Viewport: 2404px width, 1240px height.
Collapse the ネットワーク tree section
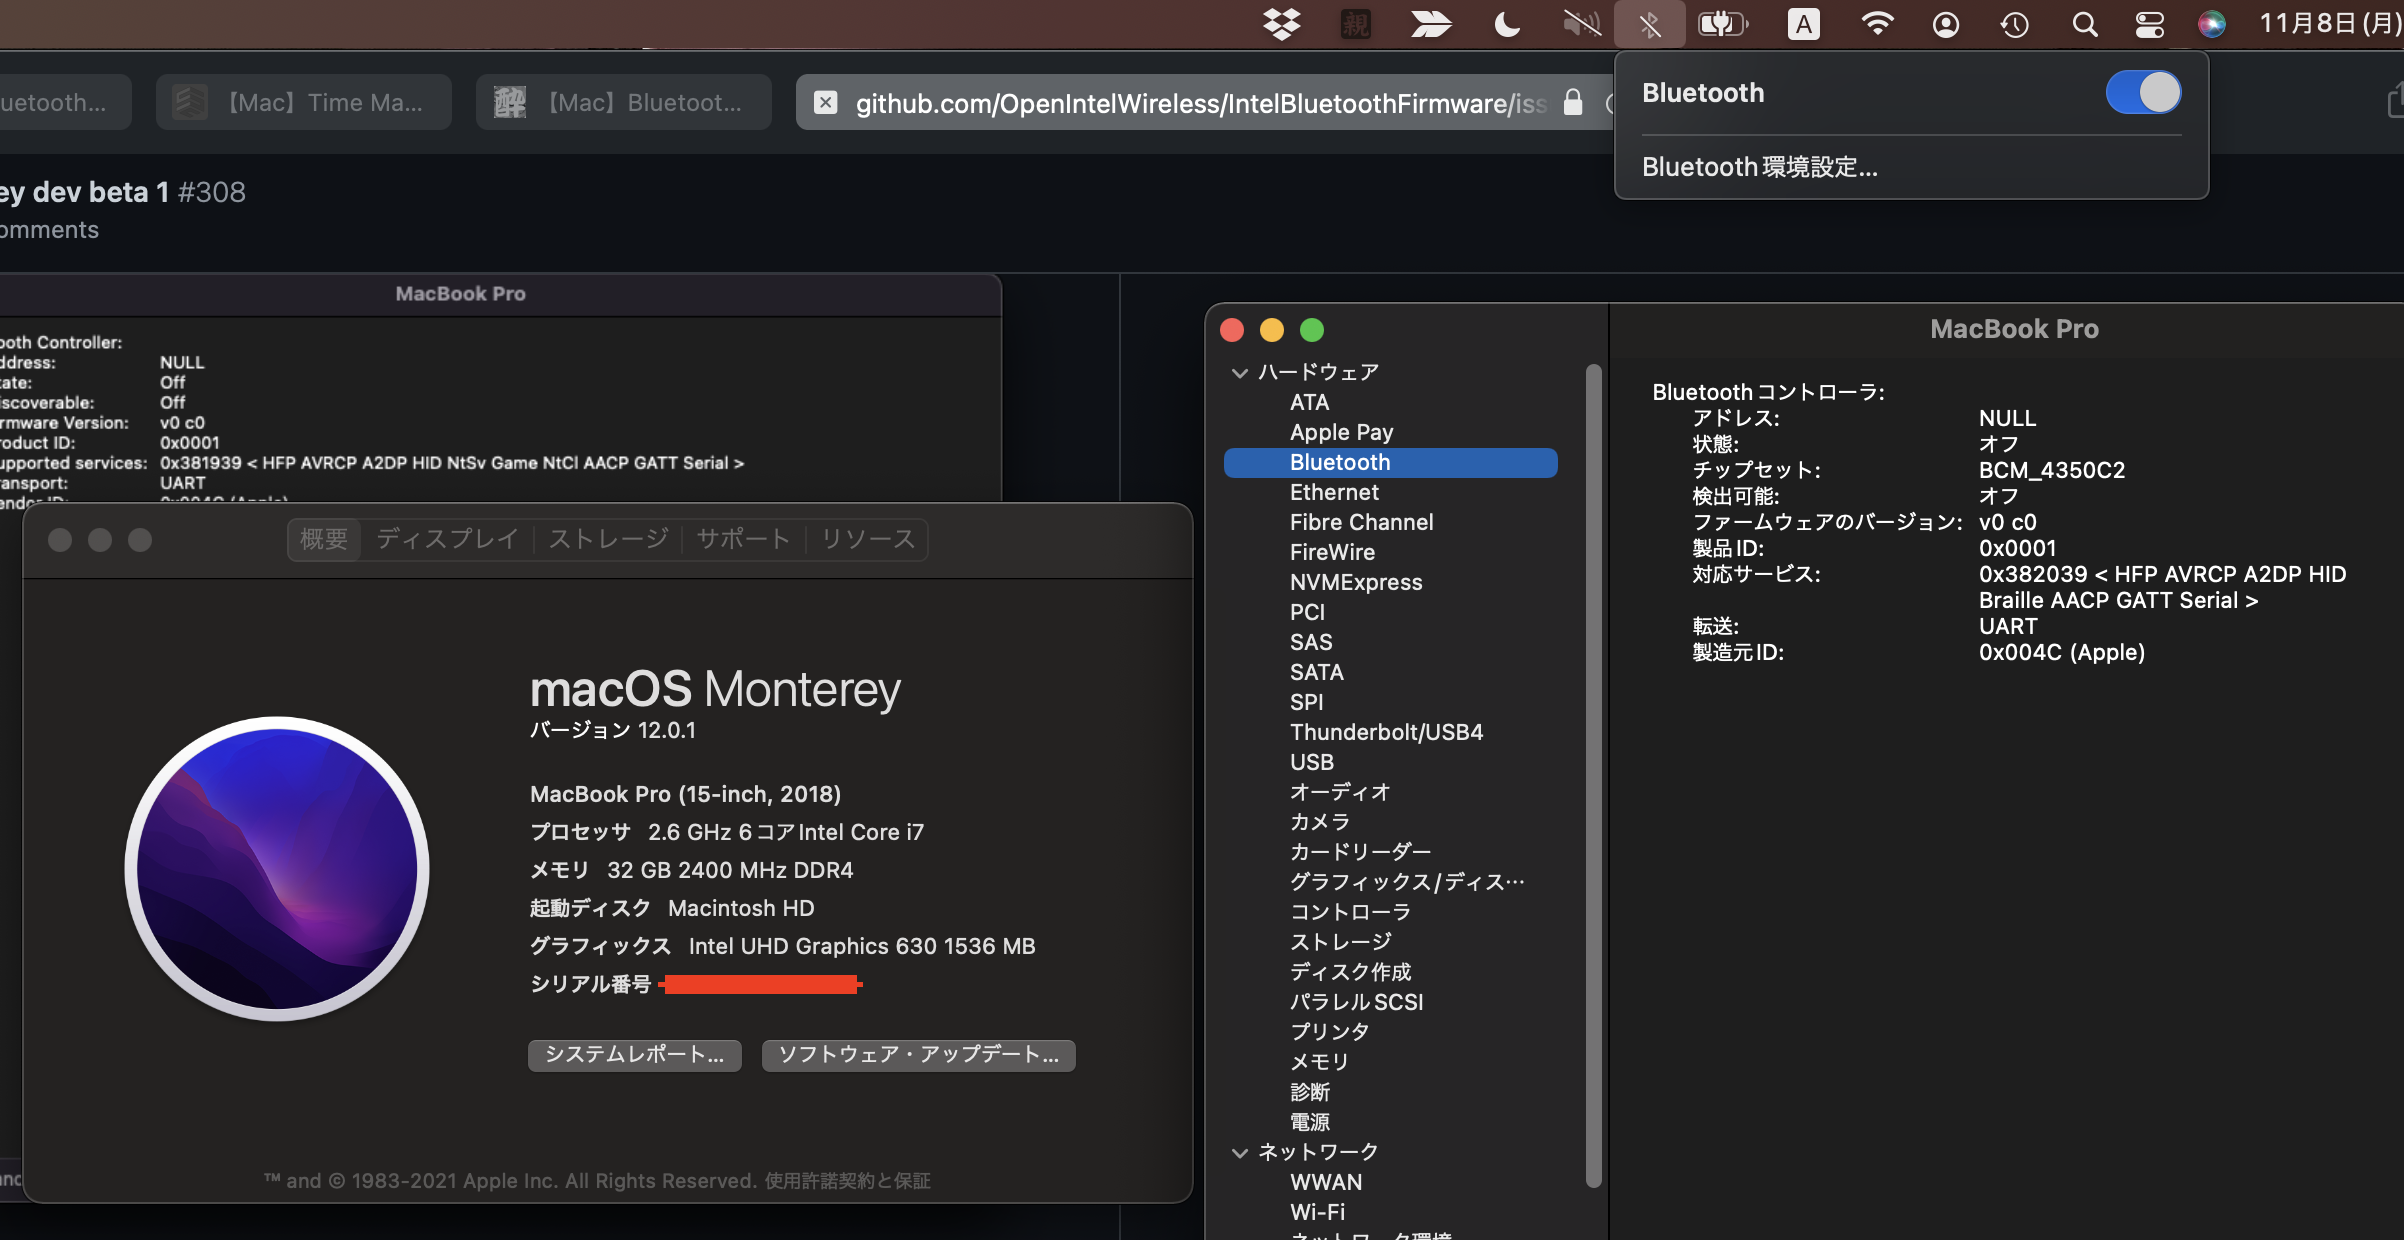pyautogui.click(x=1240, y=1151)
